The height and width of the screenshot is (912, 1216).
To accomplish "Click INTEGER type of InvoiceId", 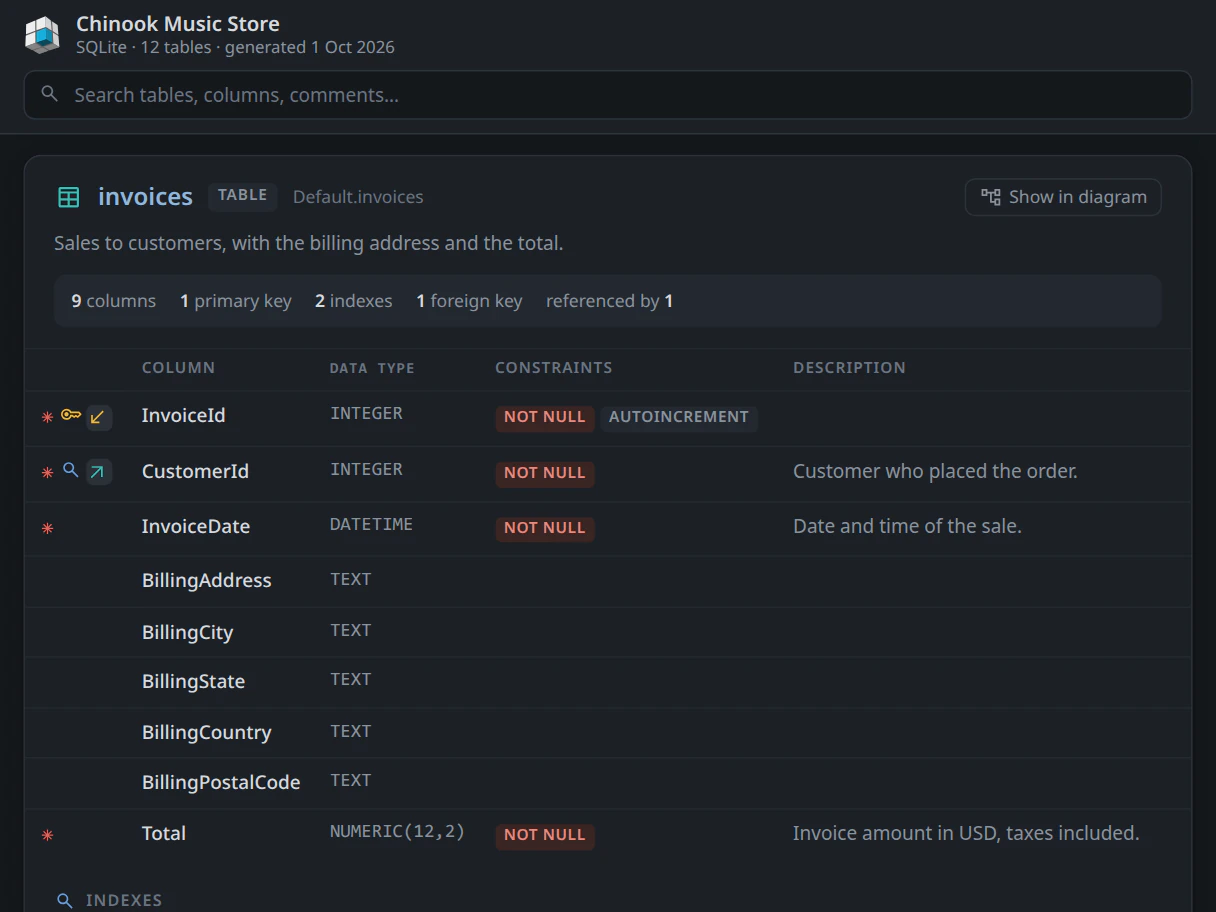I will coord(366,413).
